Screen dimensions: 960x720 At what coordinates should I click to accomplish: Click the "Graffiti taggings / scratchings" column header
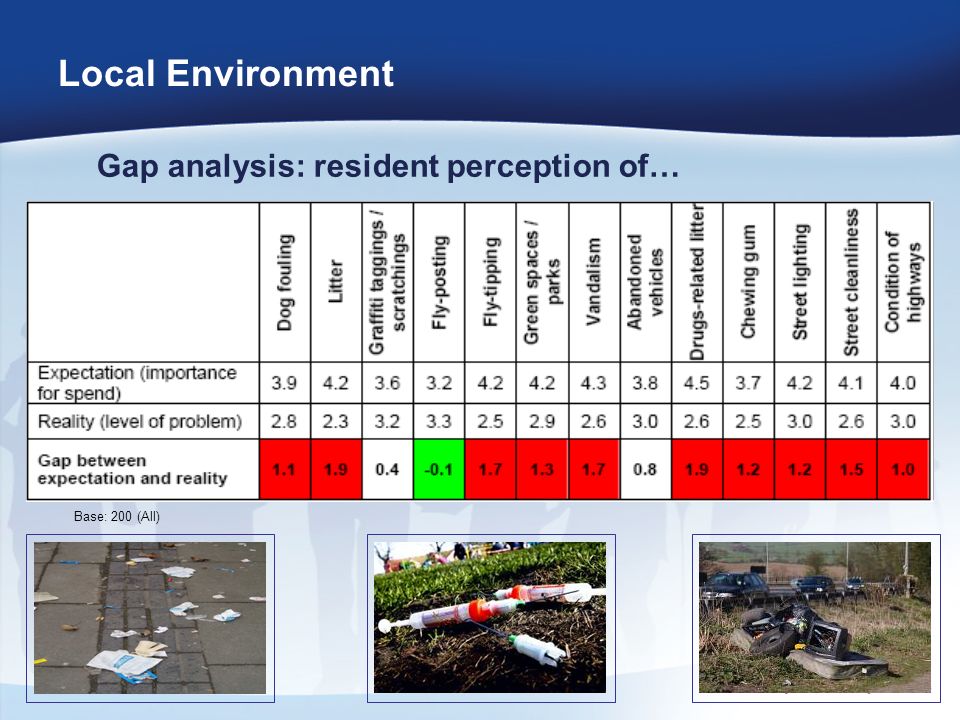(388, 283)
